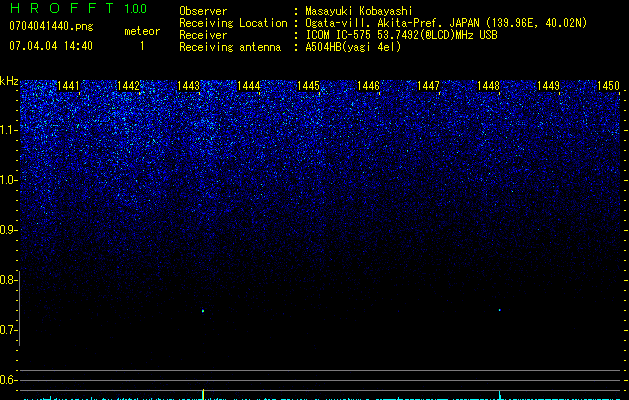The width and height of the screenshot is (629, 400).
Task: Click the 1442 time marker
Action: 128,86
